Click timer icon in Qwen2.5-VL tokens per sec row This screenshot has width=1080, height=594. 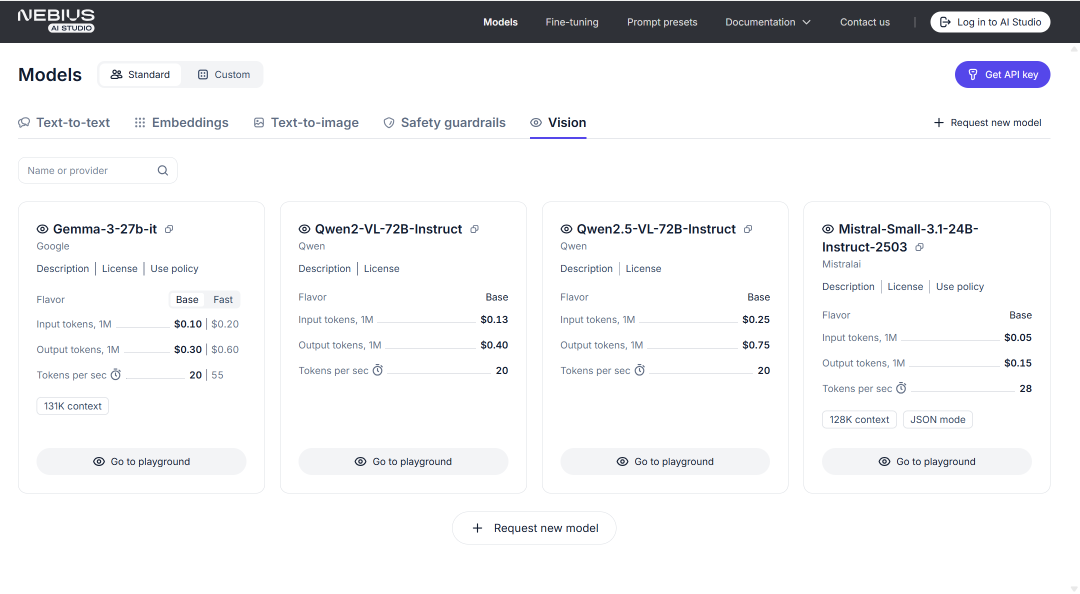(x=639, y=370)
